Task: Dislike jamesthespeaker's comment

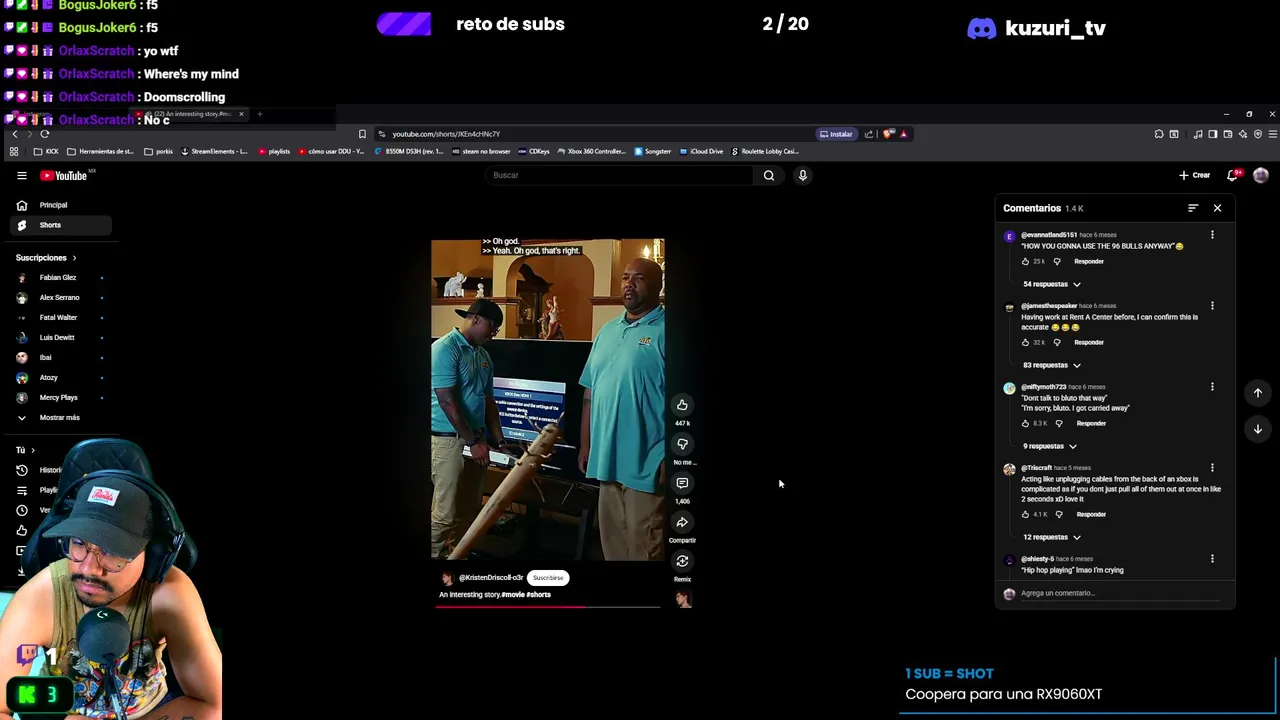Action: click(1057, 343)
